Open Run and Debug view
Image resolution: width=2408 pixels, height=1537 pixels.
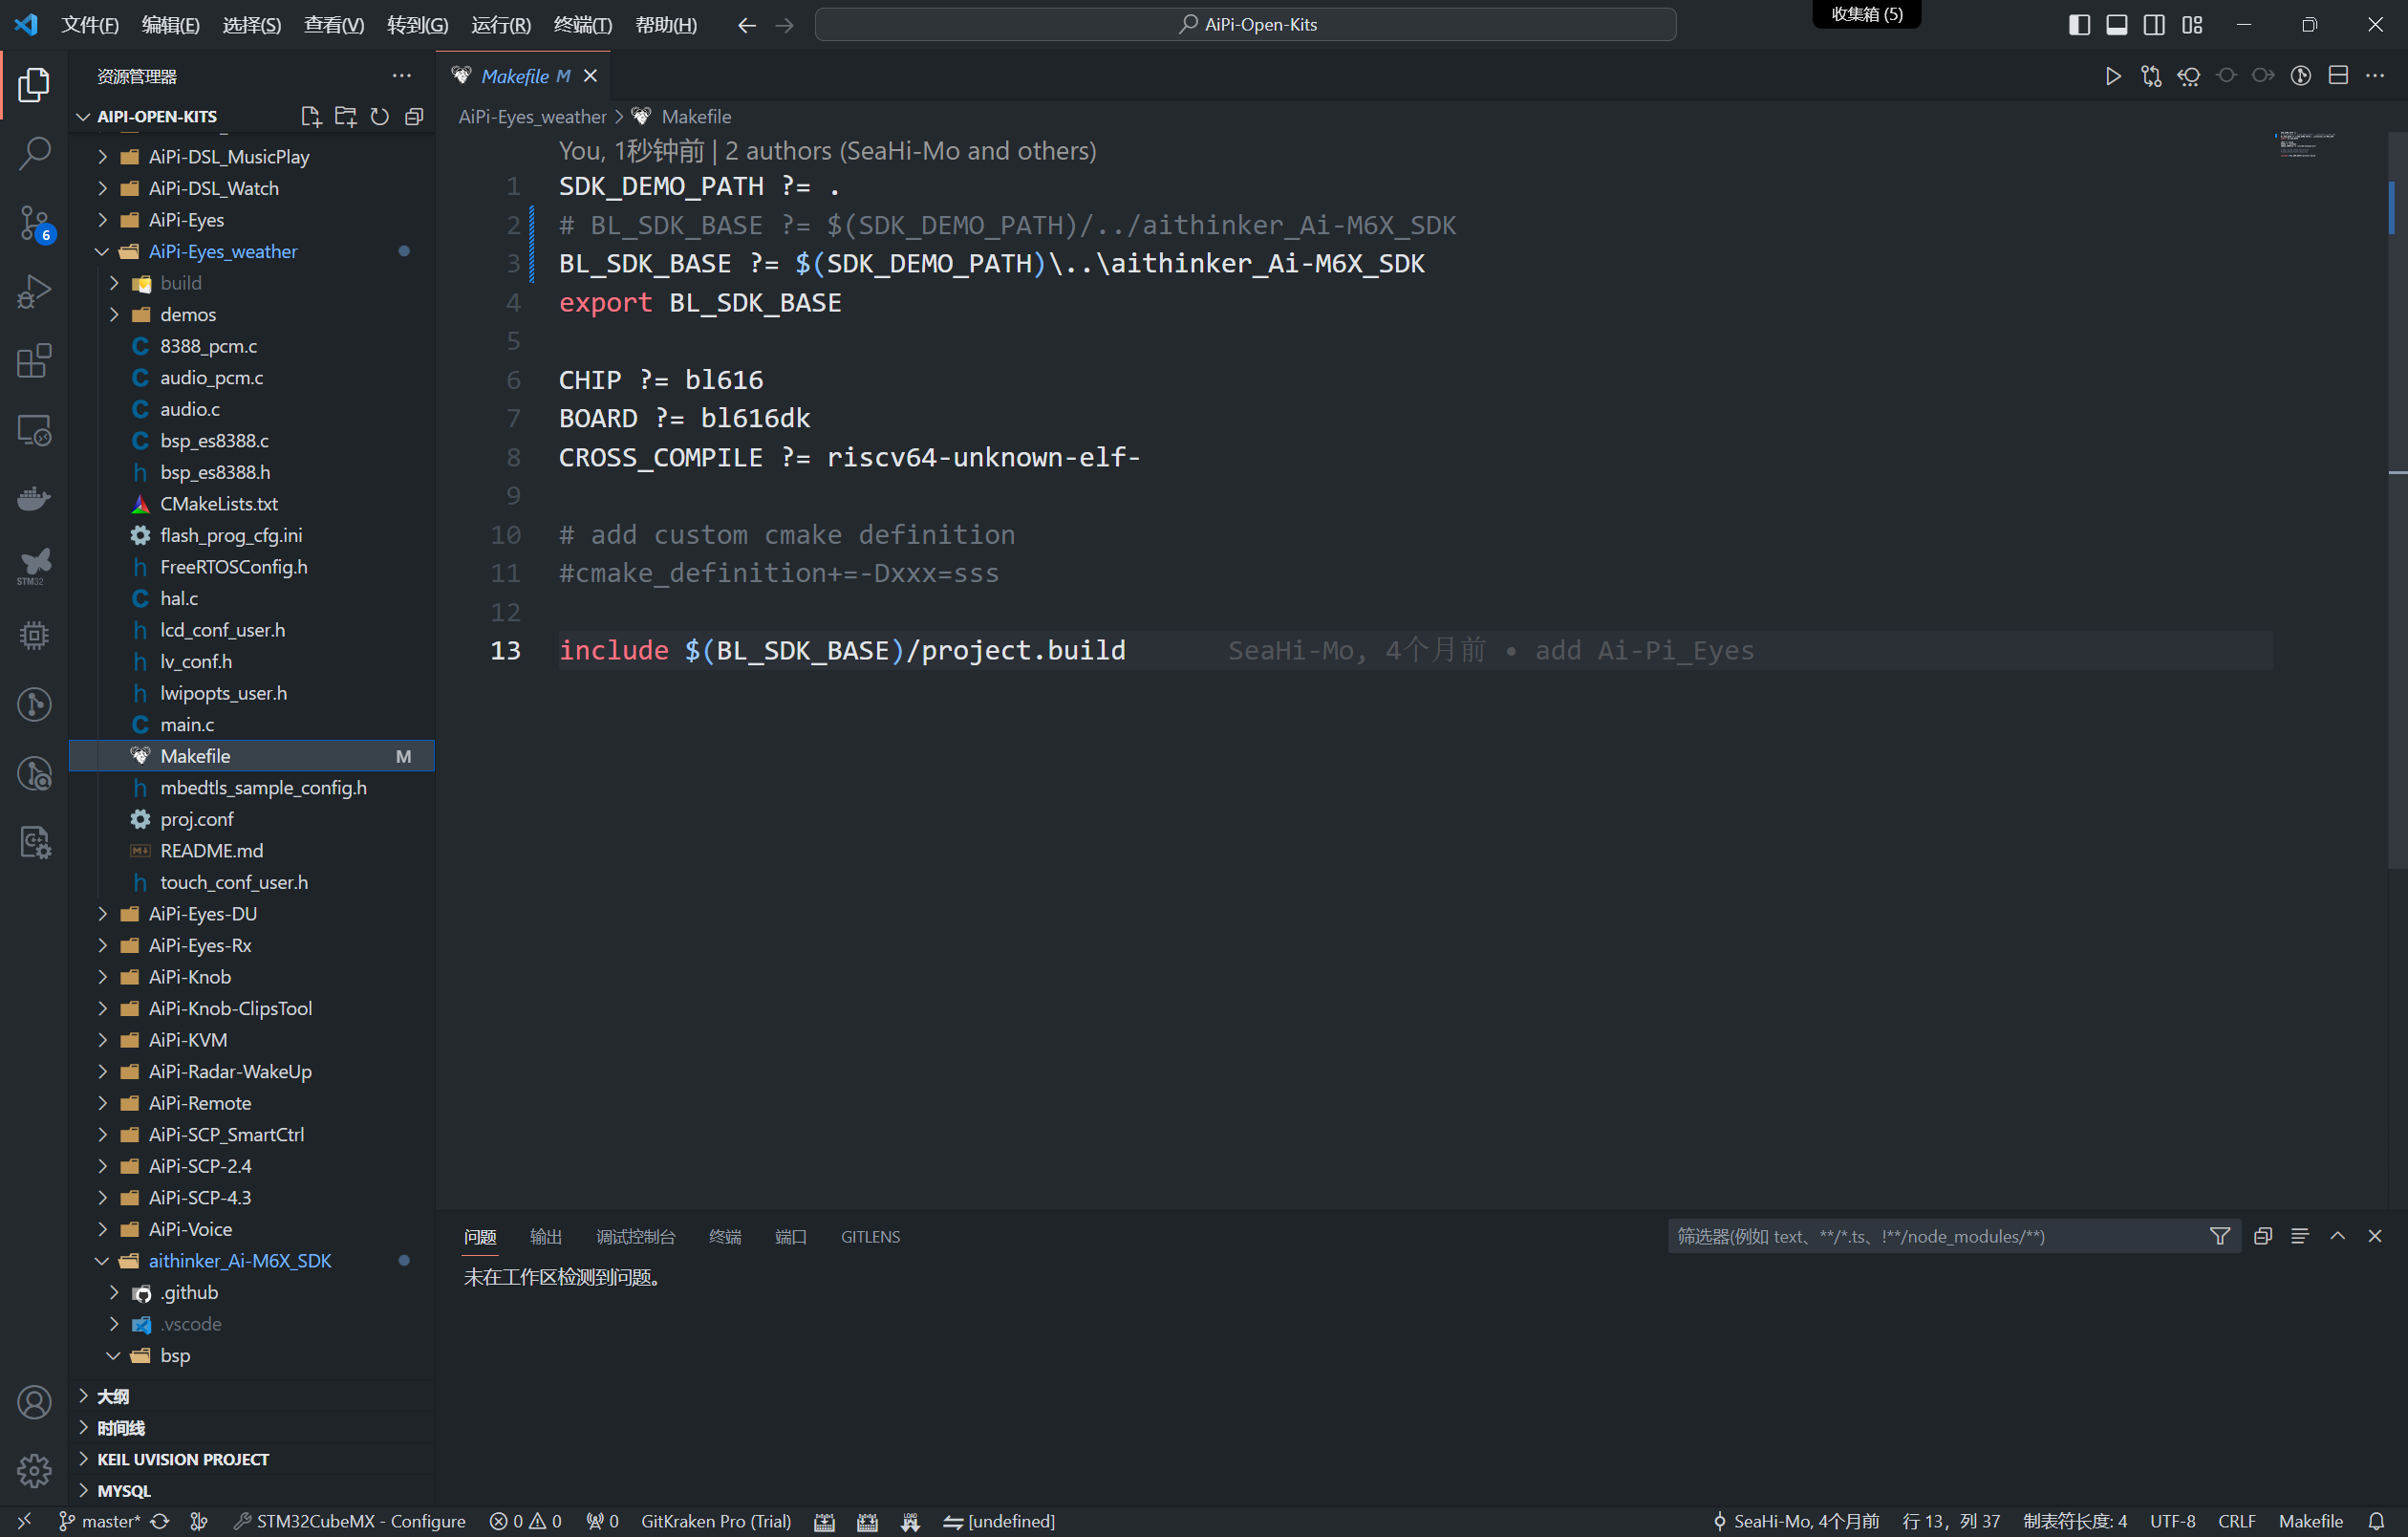(x=34, y=292)
